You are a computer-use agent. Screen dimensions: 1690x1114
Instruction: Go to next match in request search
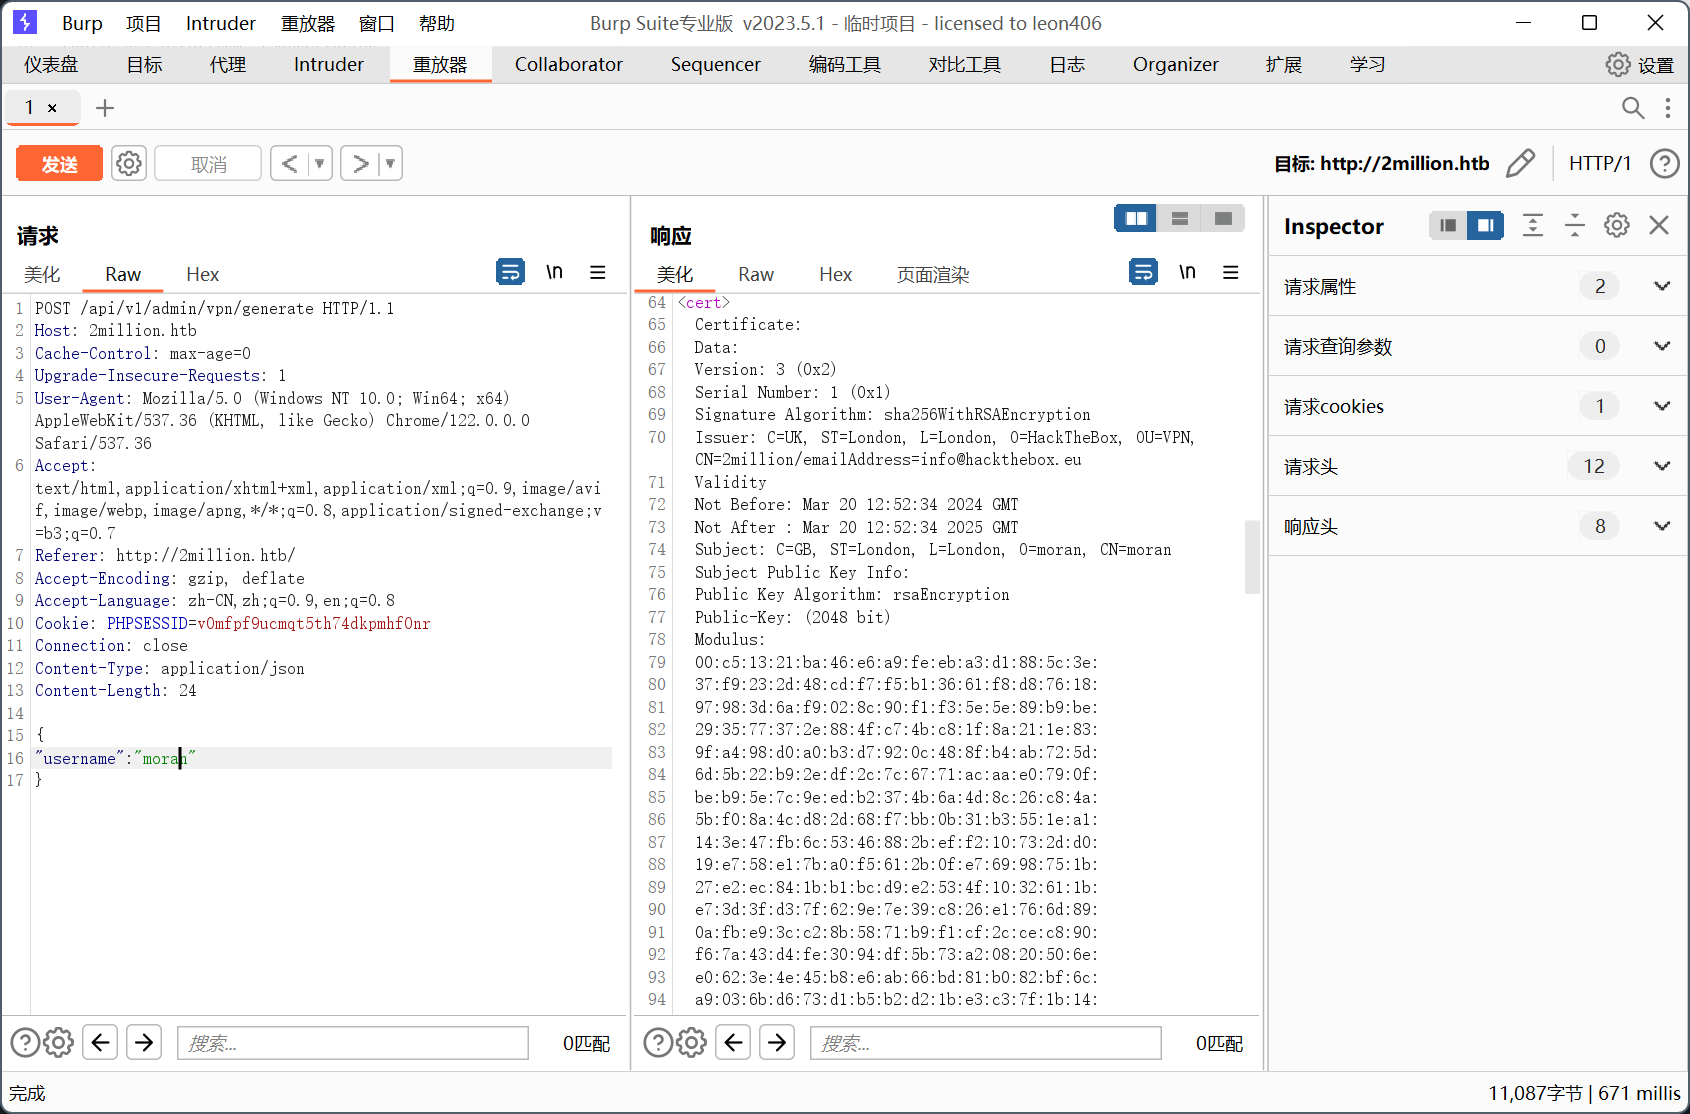(x=144, y=1043)
